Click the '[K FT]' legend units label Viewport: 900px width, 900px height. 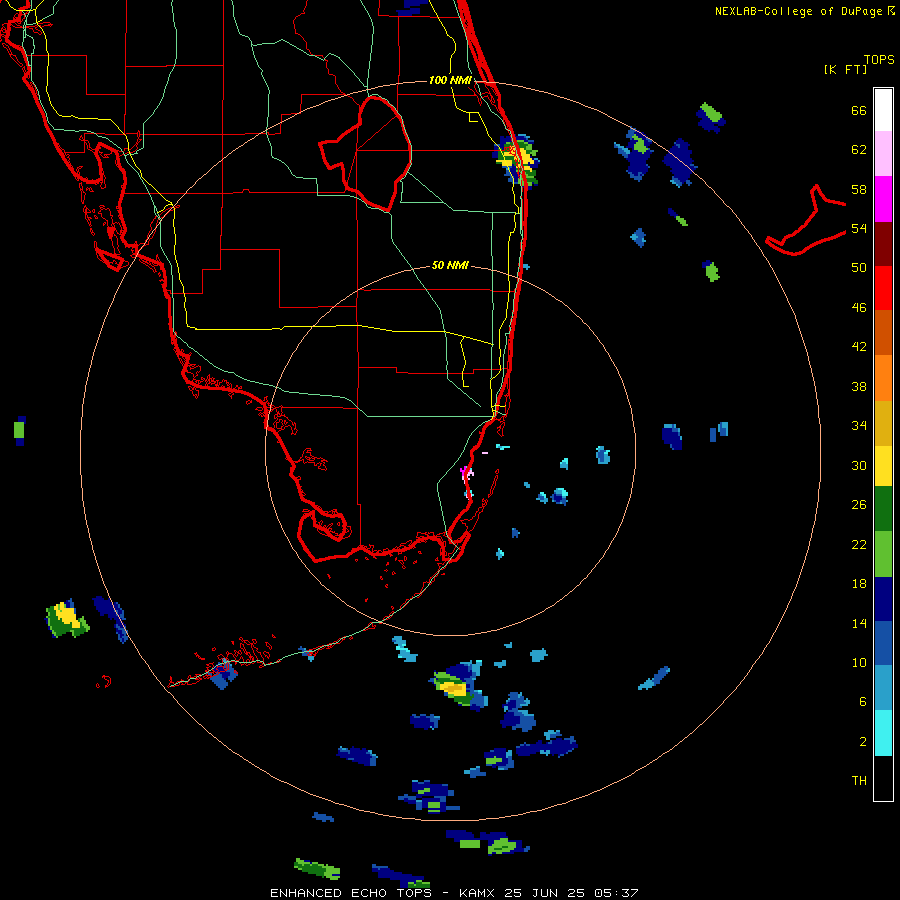[845, 69]
